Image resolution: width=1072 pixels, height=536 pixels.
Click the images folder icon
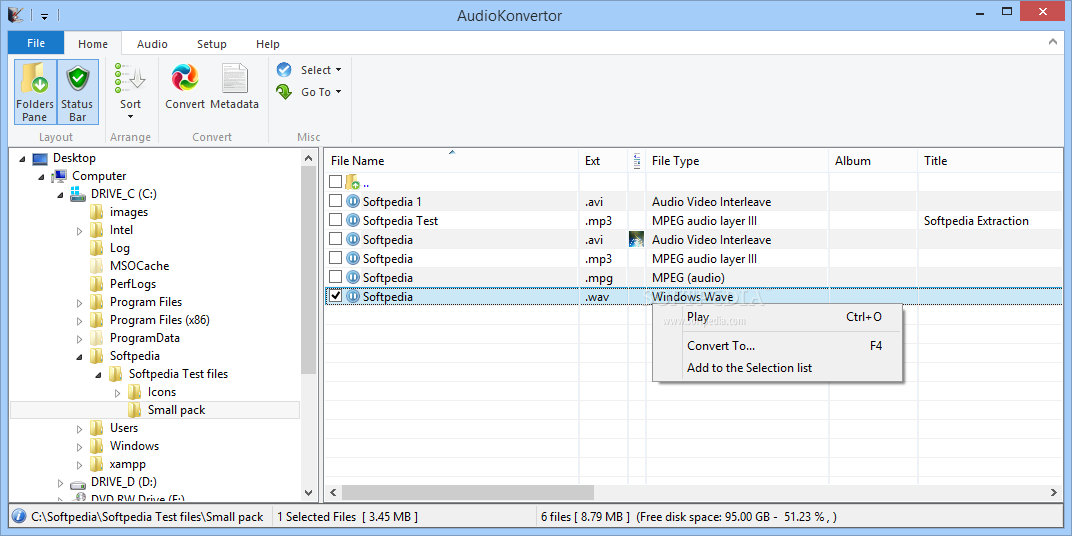[97, 212]
